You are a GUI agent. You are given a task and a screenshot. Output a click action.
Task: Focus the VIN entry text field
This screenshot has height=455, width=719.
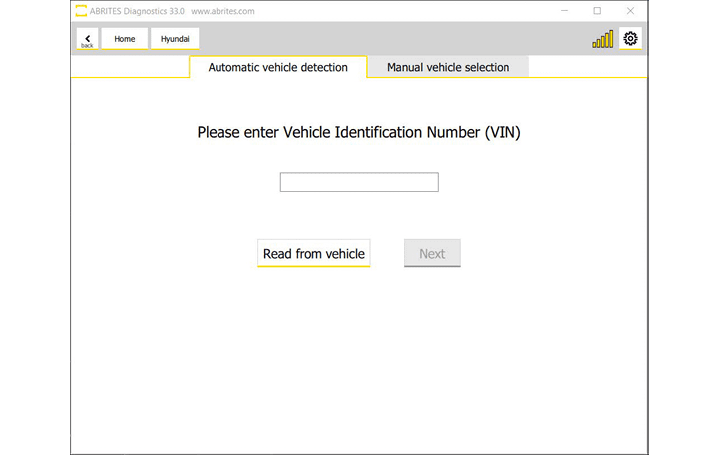click(359, 182)
